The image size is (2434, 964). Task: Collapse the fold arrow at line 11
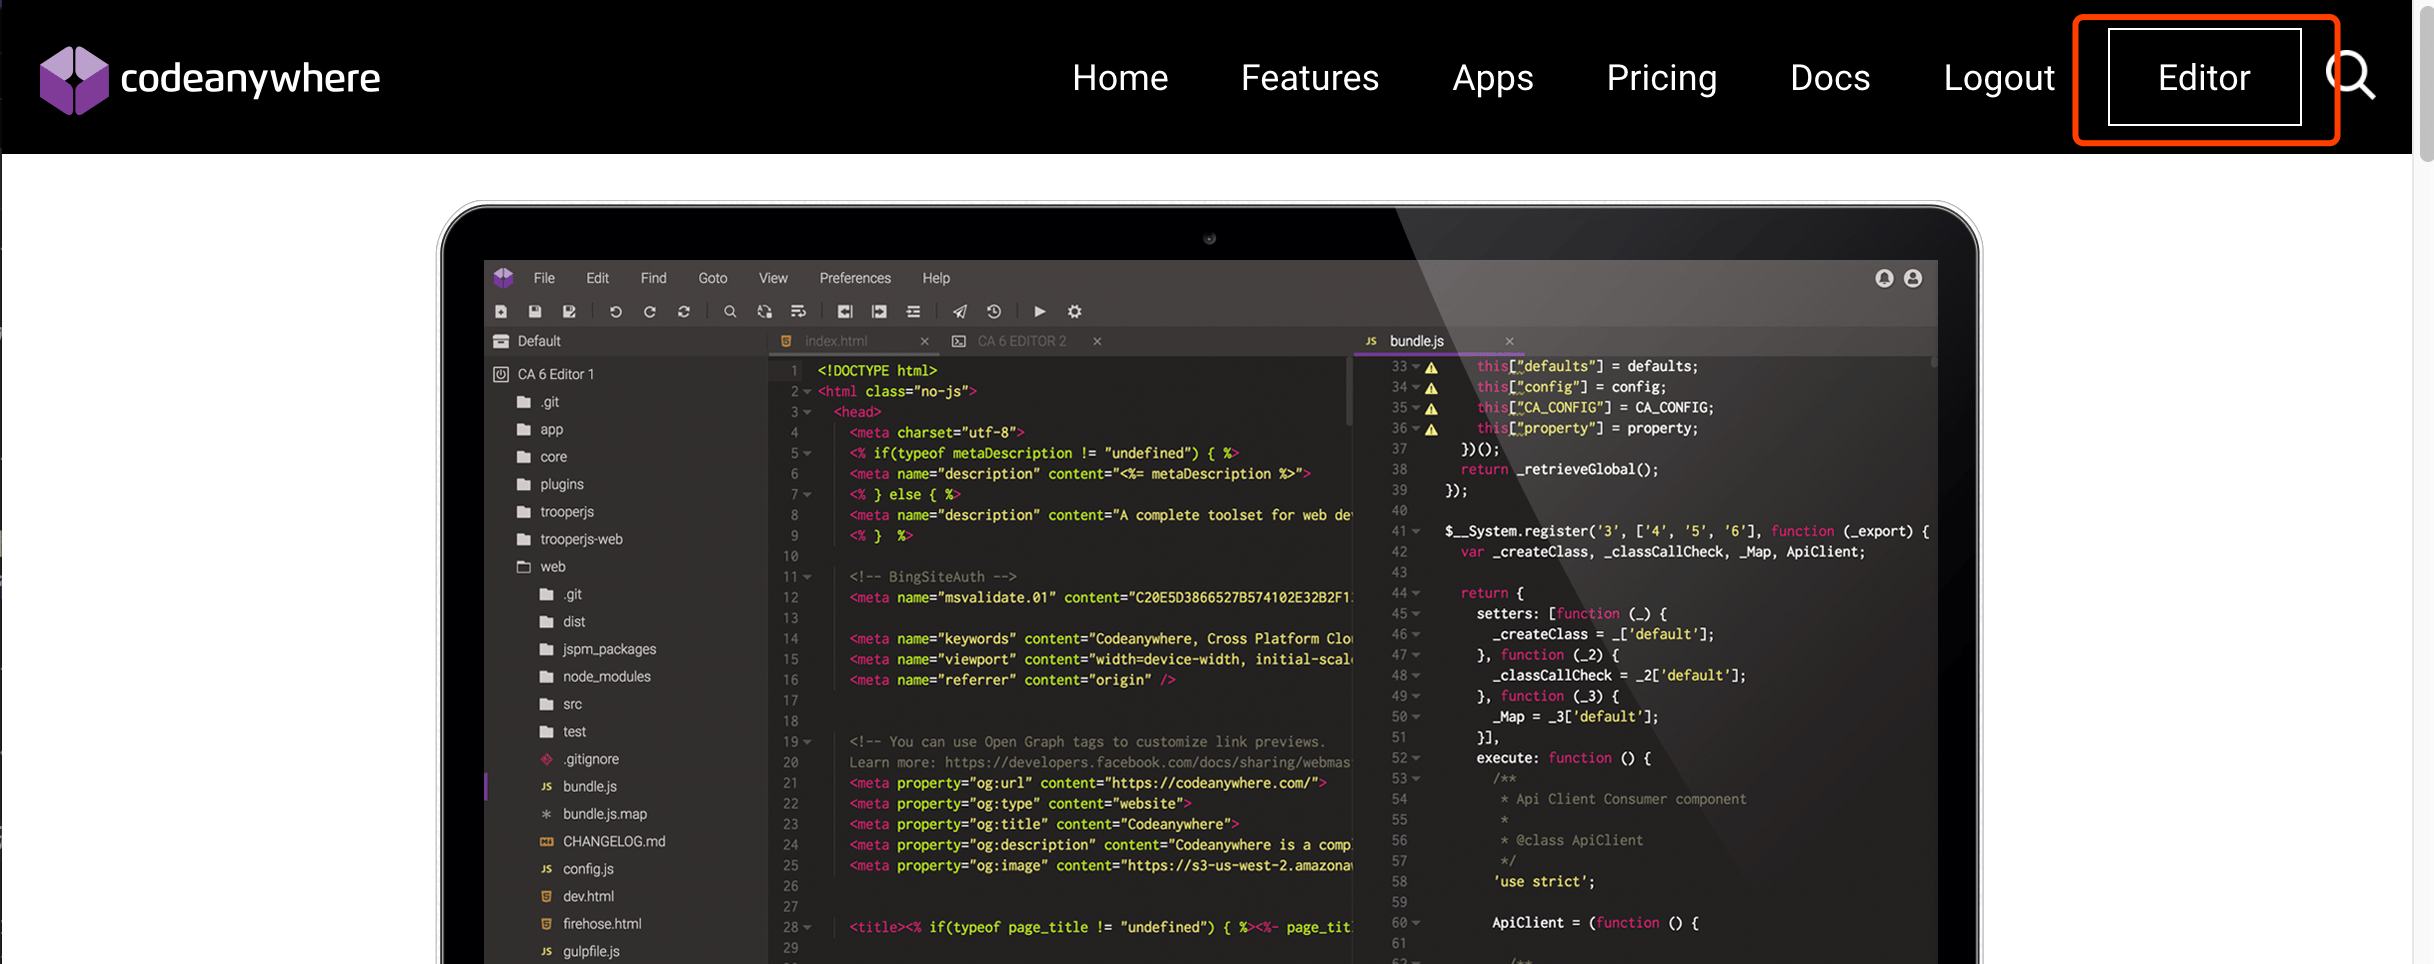click(807, 577)
